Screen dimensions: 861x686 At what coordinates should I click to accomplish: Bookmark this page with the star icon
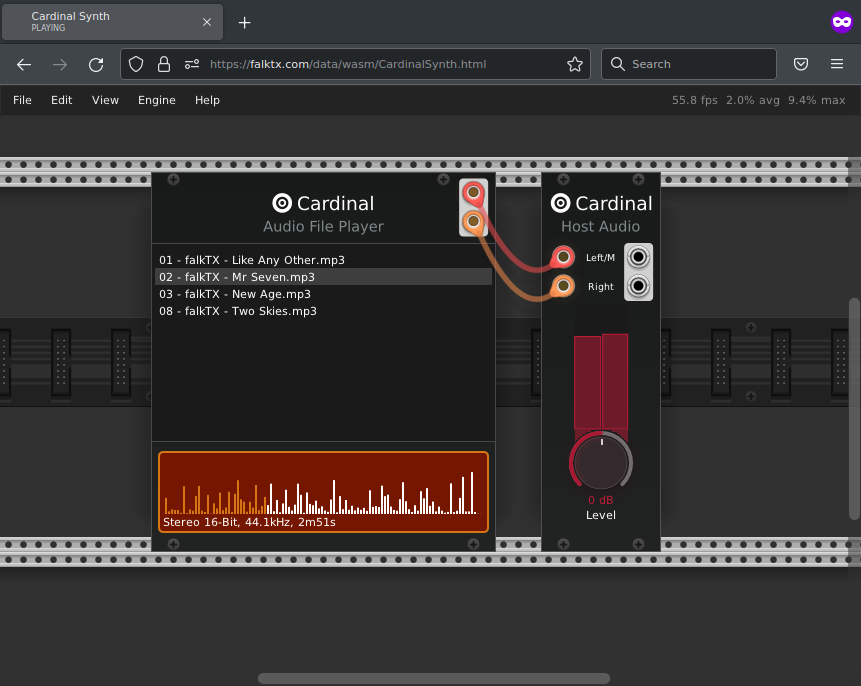point(575,64)
